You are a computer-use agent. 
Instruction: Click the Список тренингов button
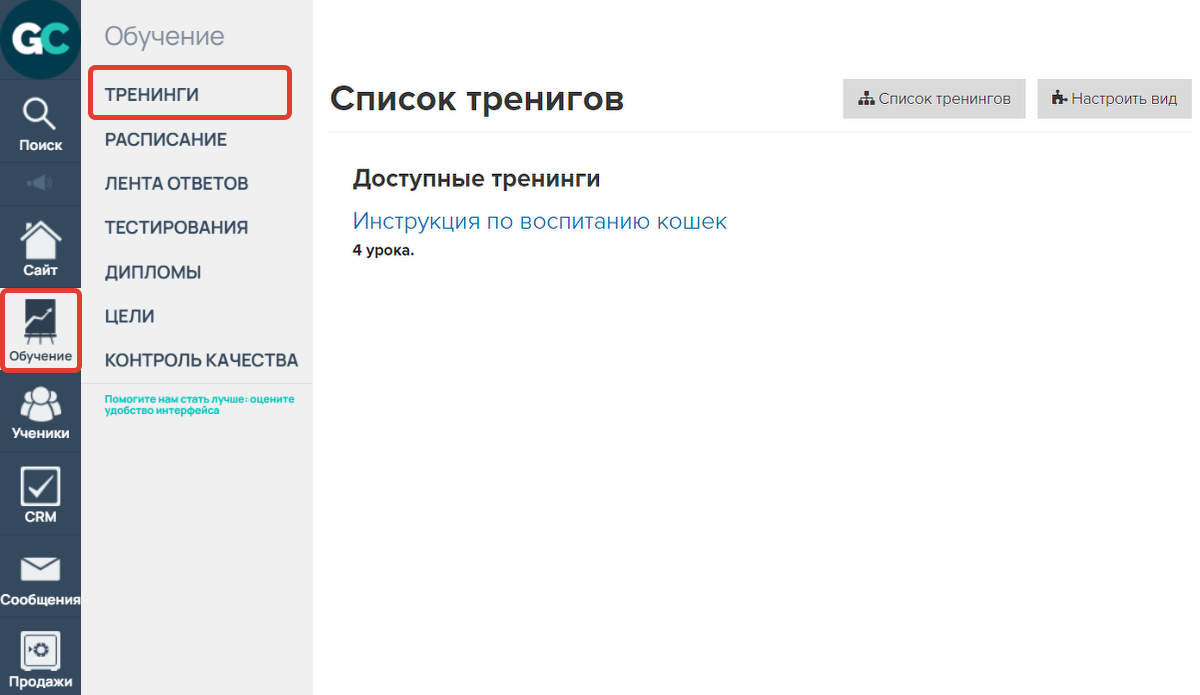click(933, 98)
